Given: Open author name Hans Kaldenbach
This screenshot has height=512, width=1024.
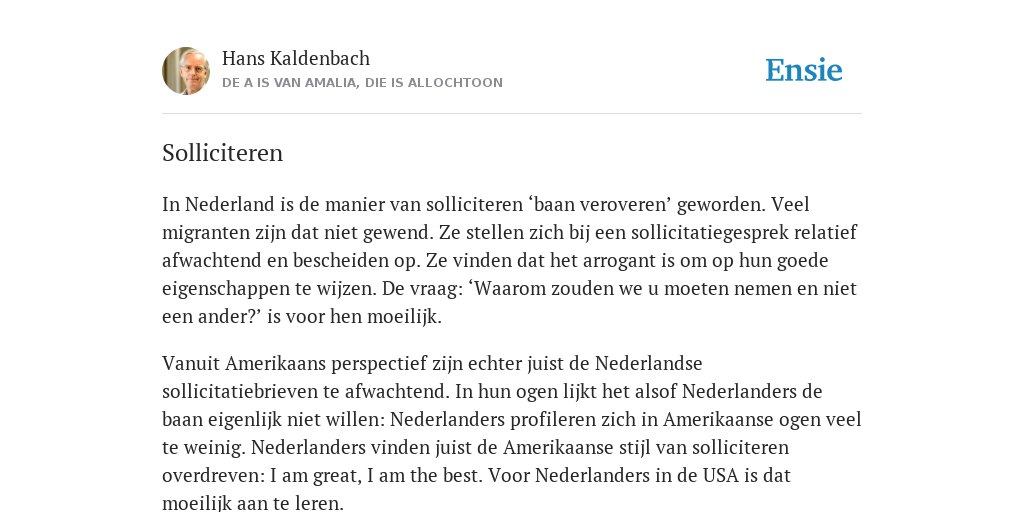Looking at the screenshot, I should click(x=296, y=59).
